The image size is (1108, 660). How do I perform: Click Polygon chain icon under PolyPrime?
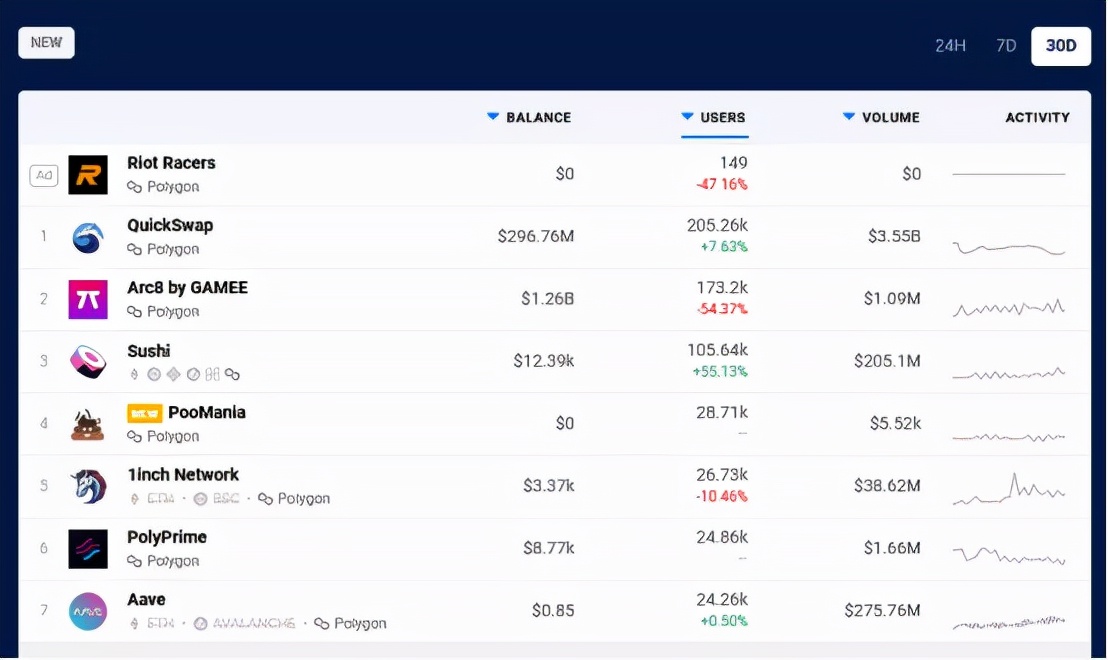pos(134,560)
